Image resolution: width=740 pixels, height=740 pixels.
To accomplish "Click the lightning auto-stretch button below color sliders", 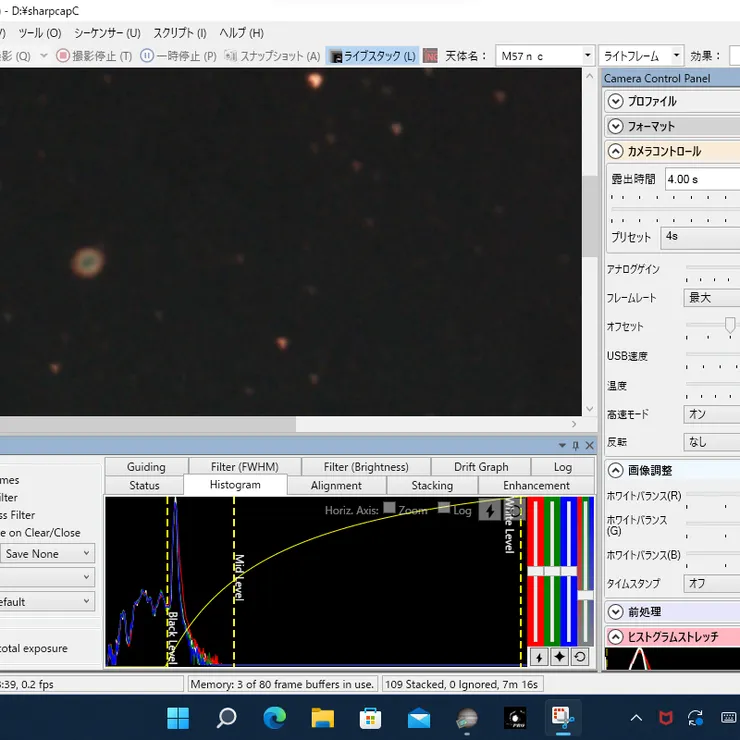I will coord(539,657).
